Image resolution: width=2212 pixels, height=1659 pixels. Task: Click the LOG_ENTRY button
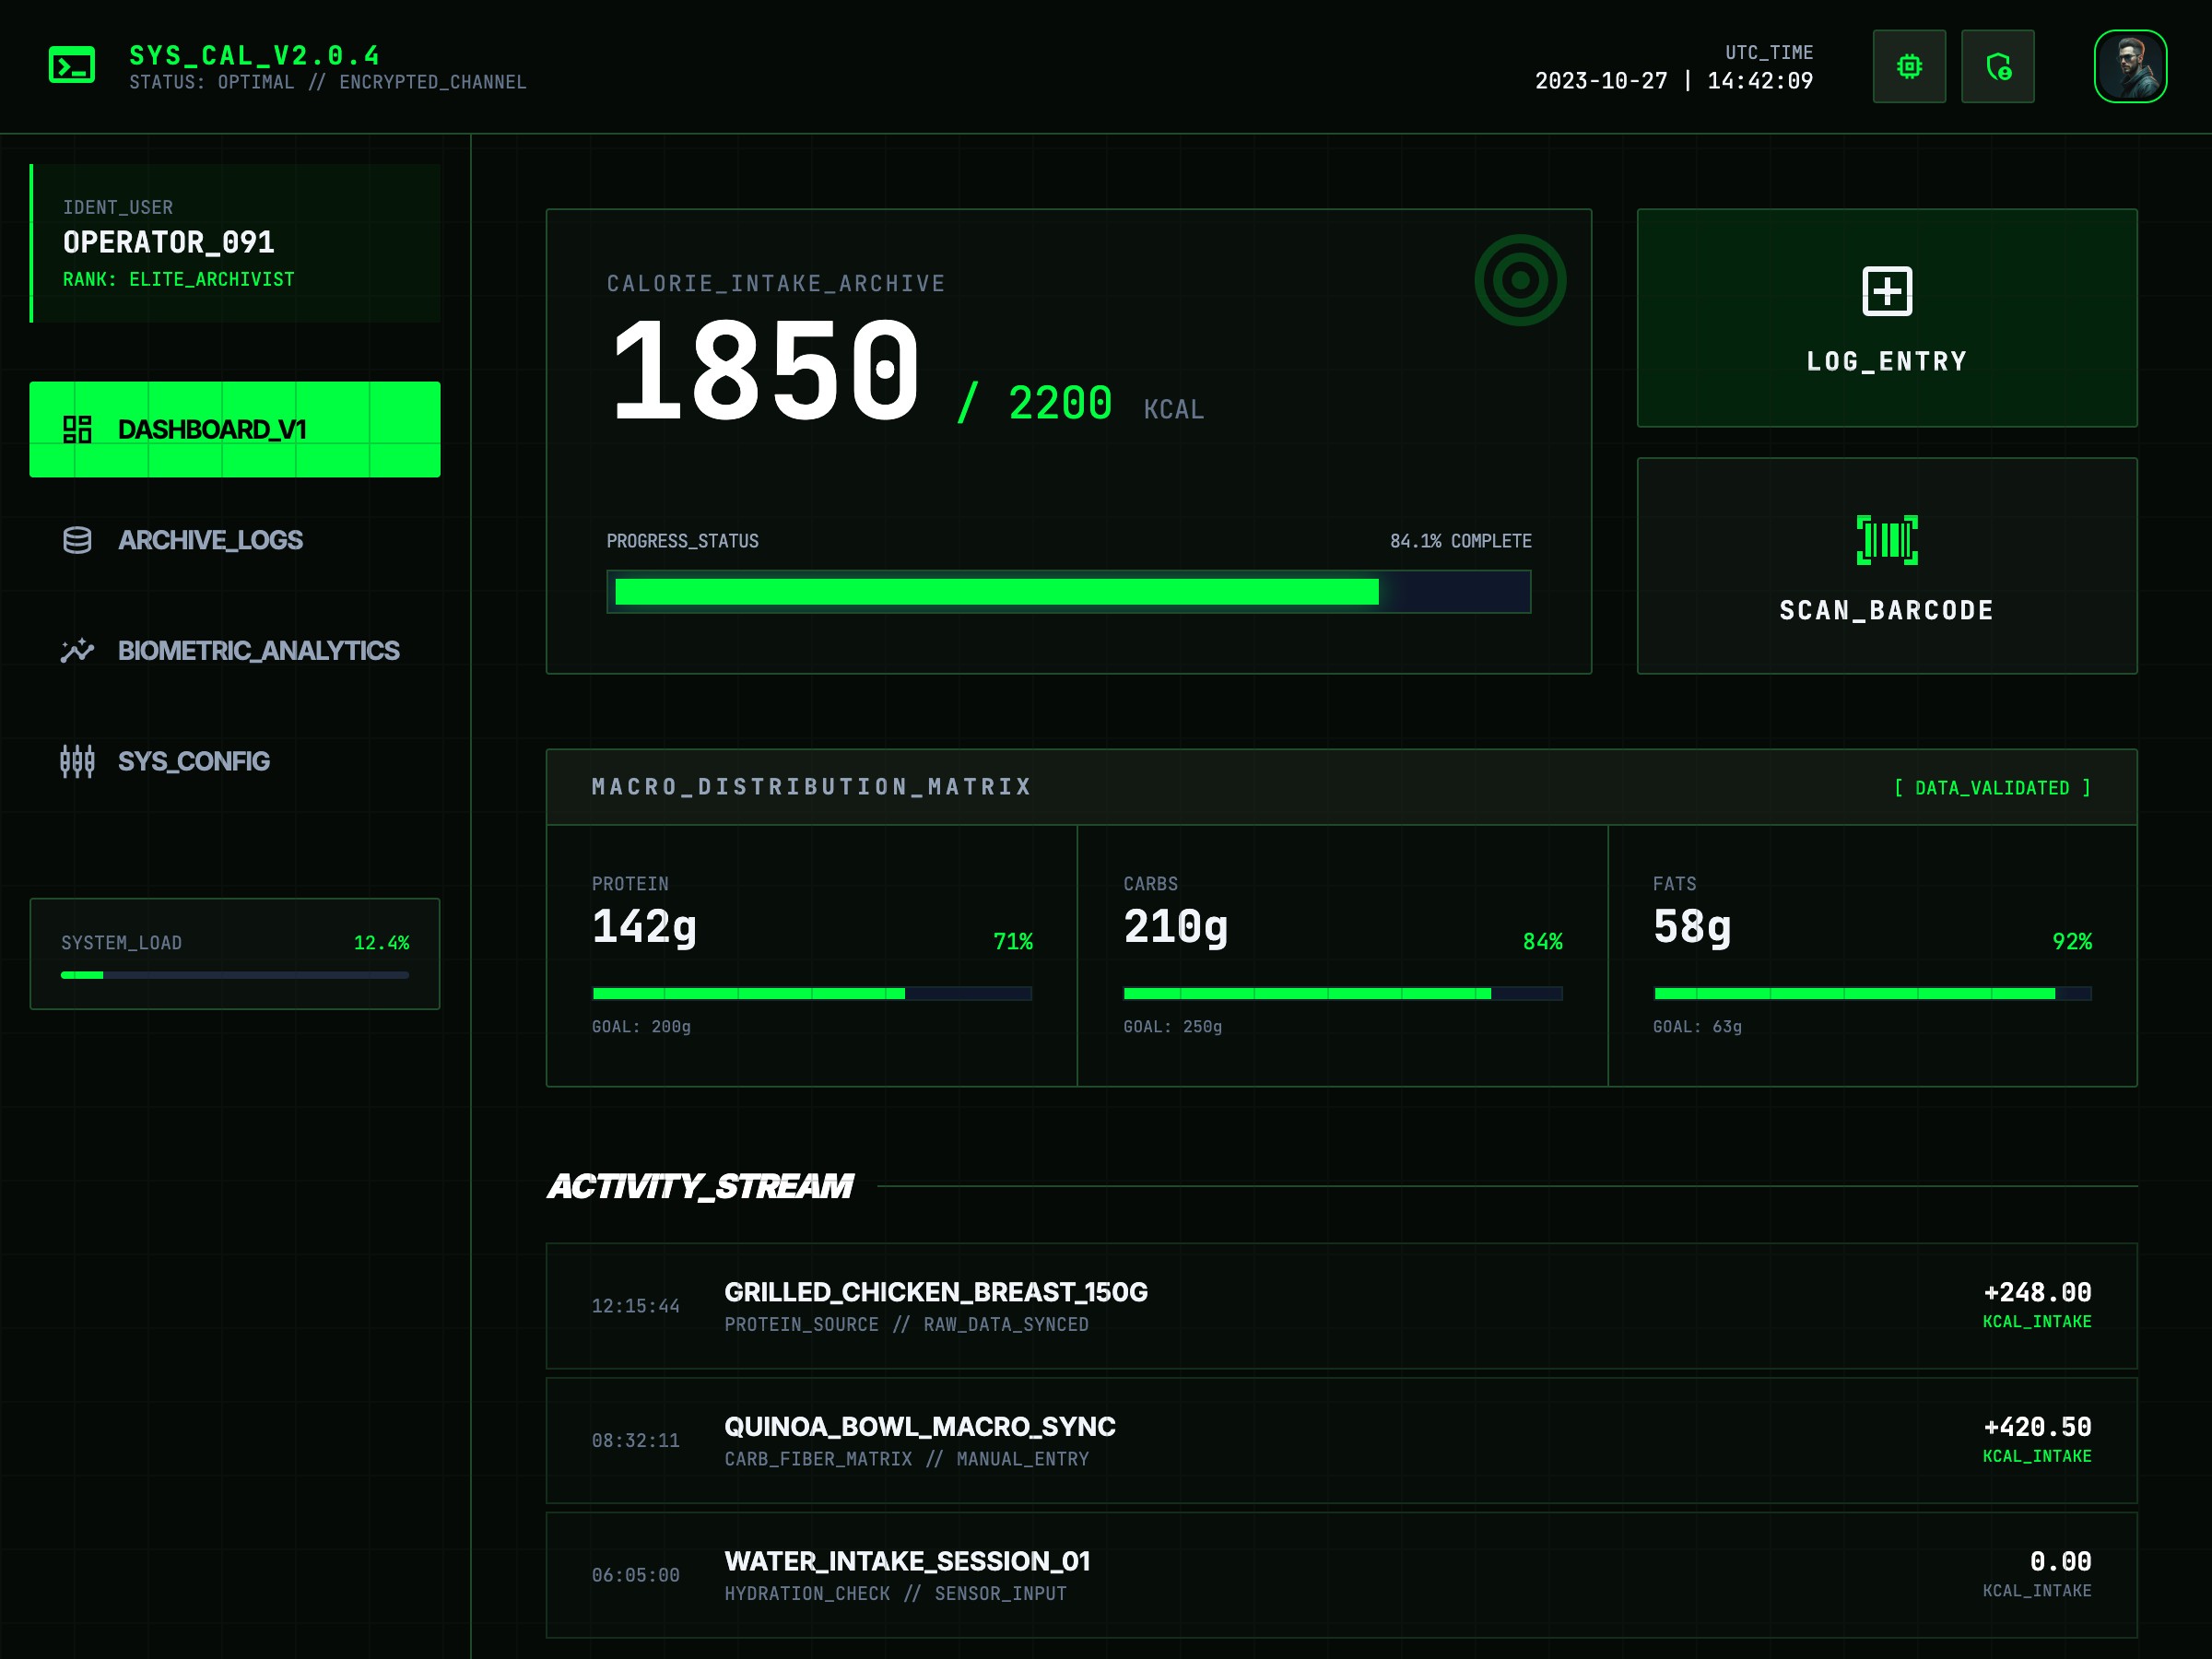(x=1886, y=318)
